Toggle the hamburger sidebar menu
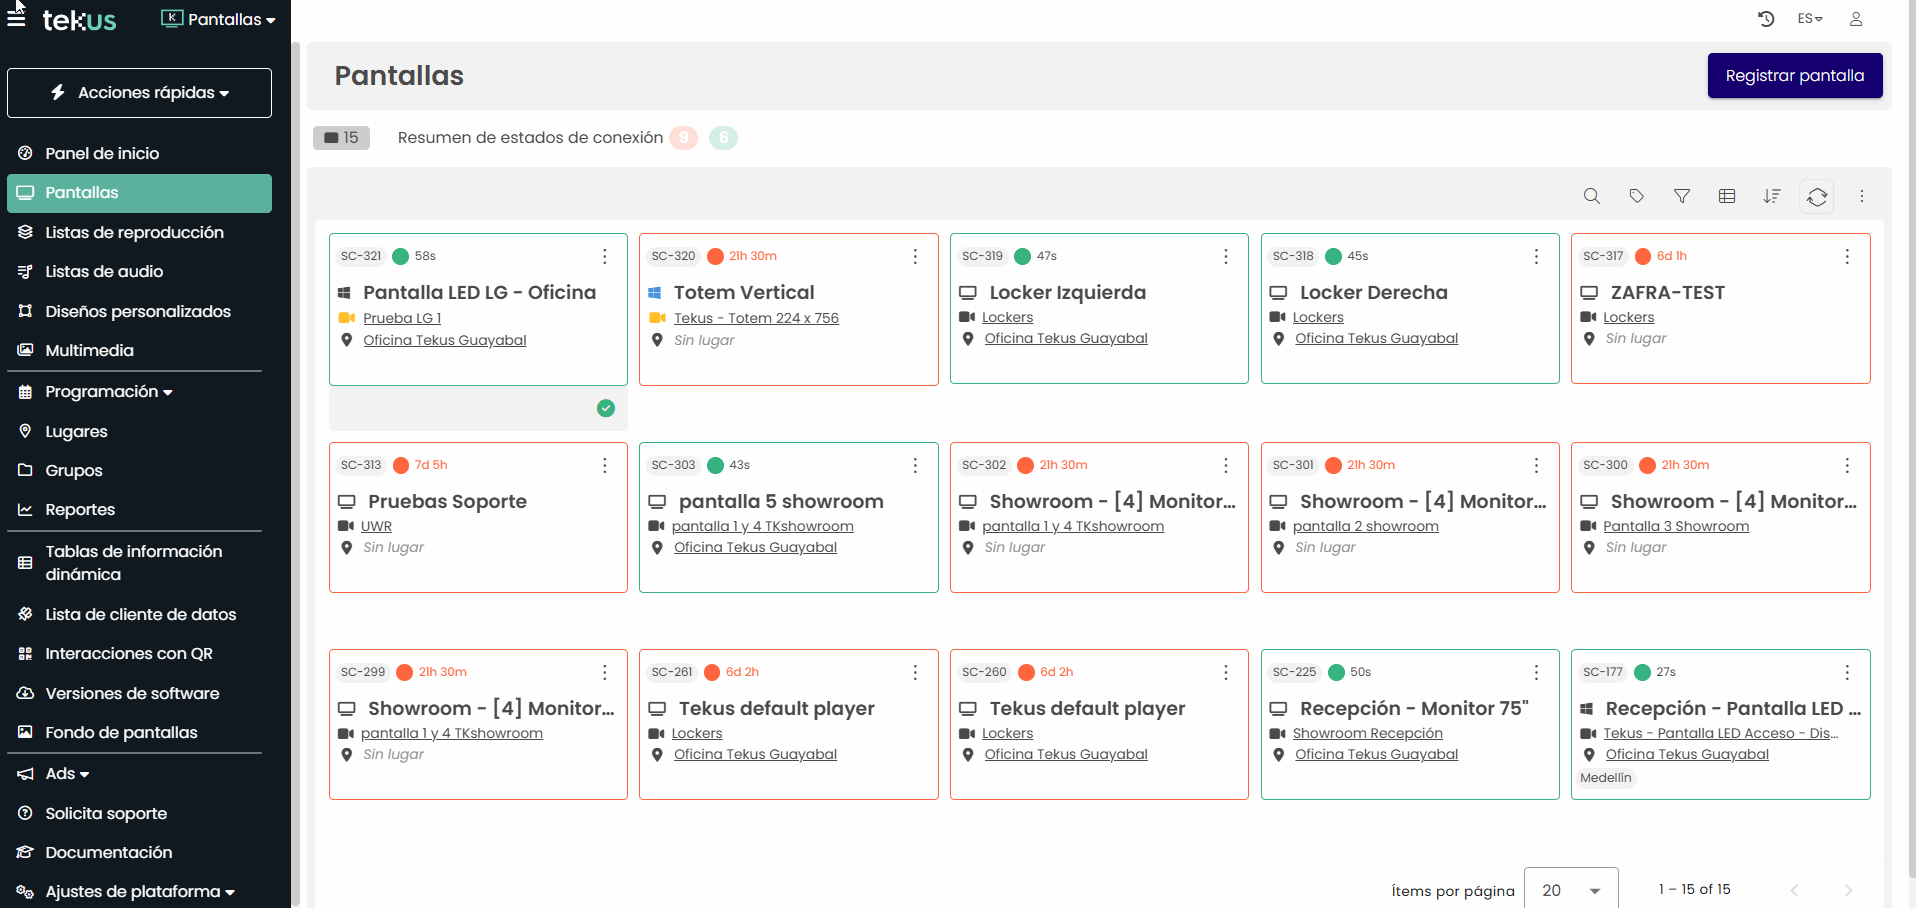 tap(16, 19)
